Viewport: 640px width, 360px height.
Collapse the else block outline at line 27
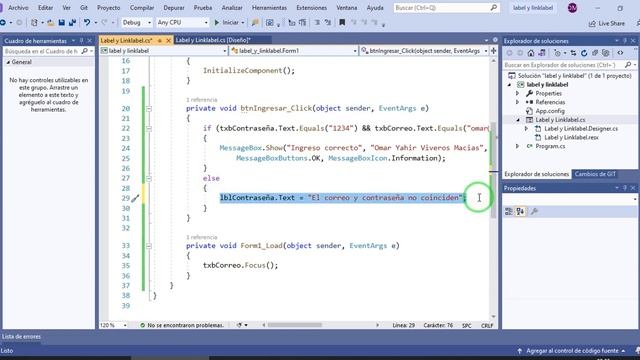pyautogui.click(x=149, y=178)
